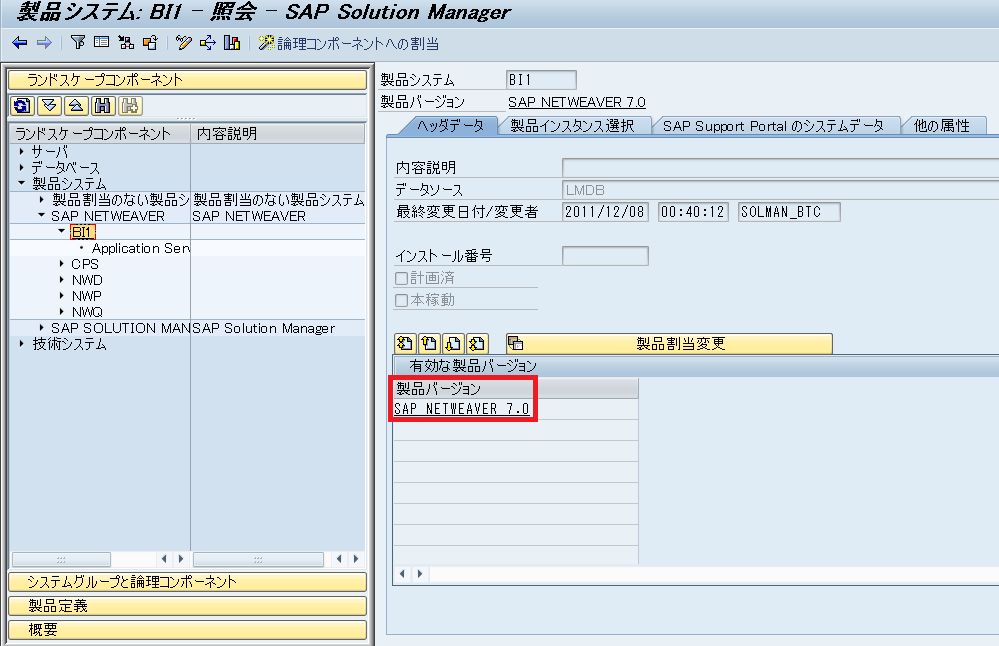Image resolution: width=999 pixels, height=646 pixels.
Task: Collapse all tree nodes icon
Action: [x=76, y=106]
